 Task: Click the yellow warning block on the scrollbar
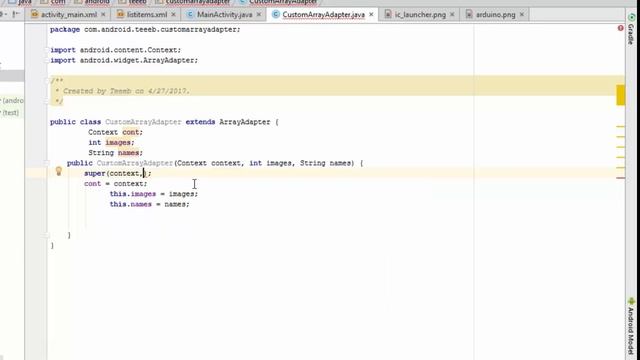point(620,95)
